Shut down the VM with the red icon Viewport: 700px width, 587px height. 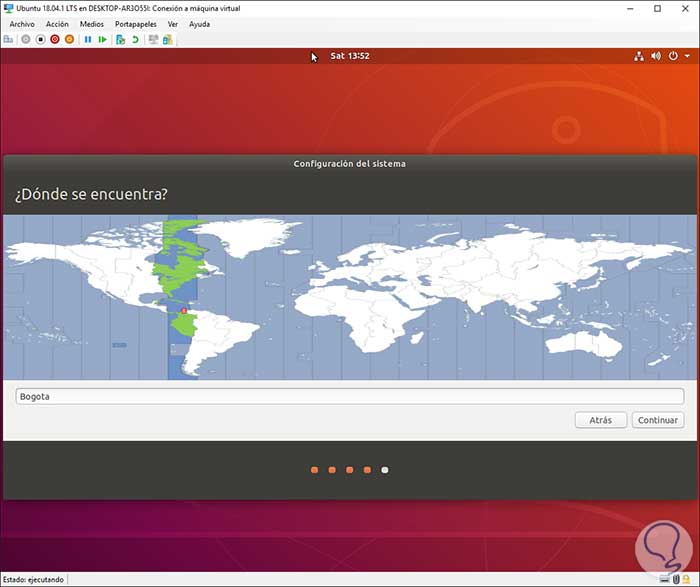pos(55,40)
